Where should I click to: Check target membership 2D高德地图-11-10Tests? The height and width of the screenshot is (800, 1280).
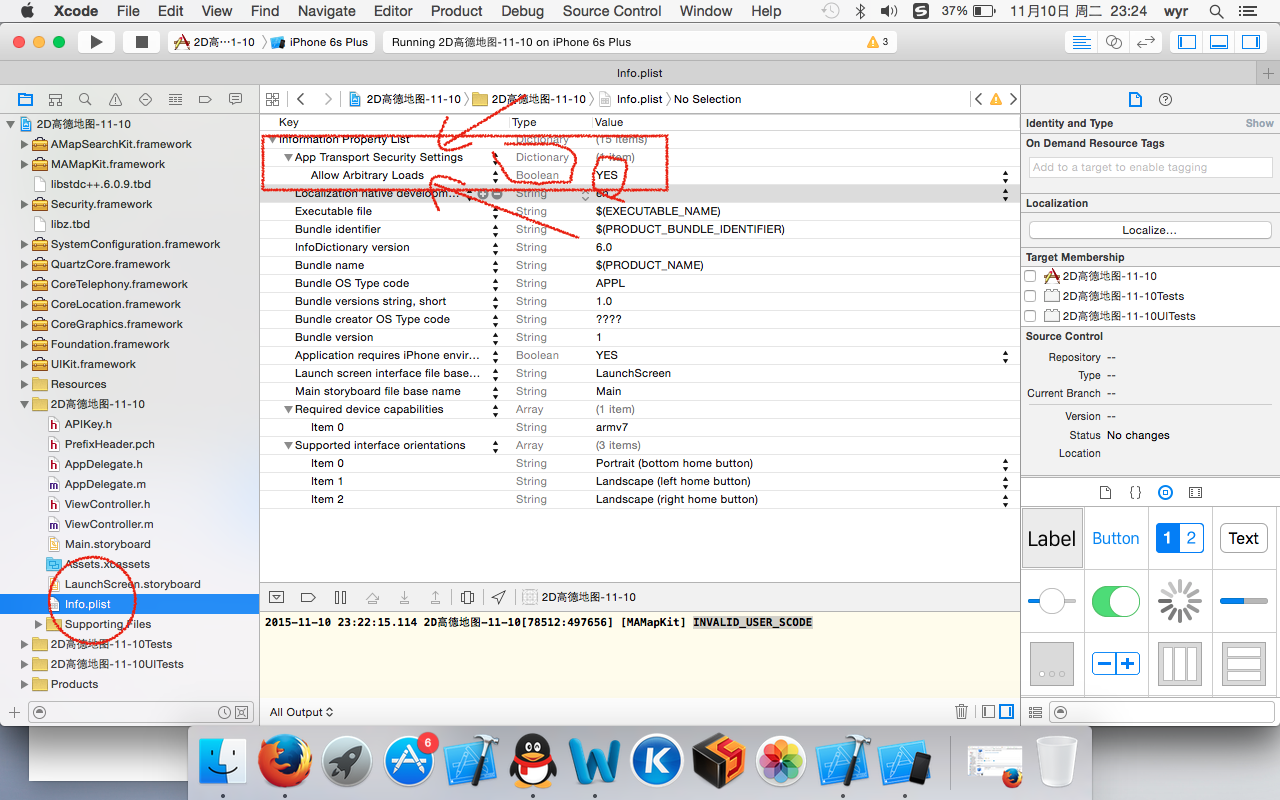[x=1030, y=296]
